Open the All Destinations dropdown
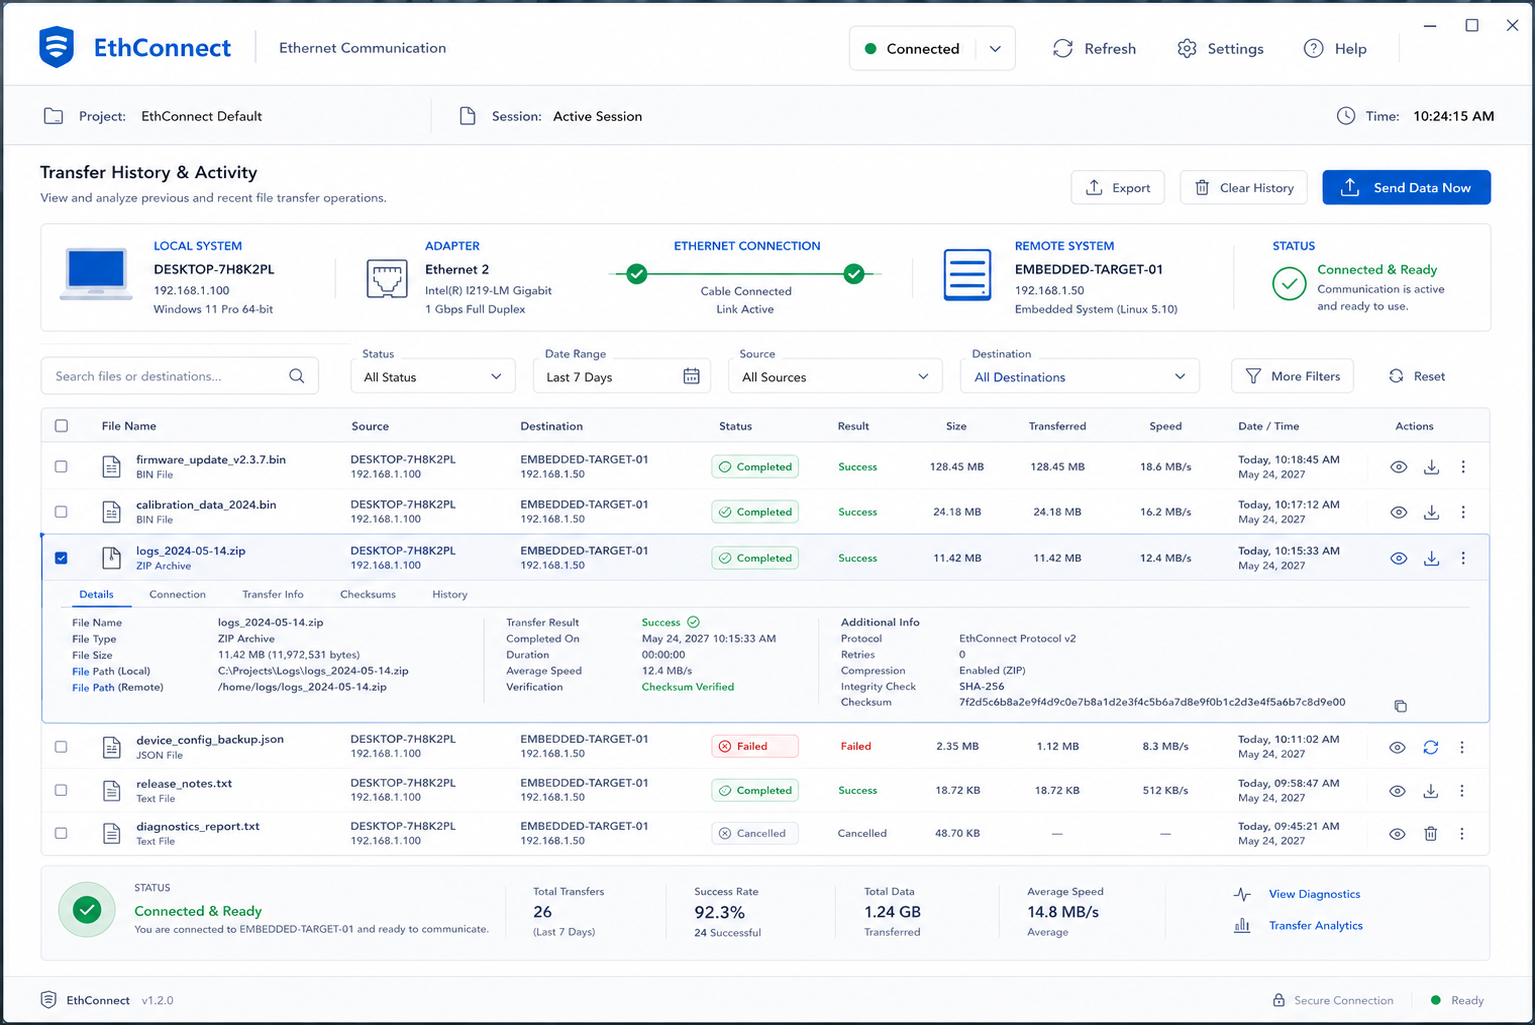The image size is (1535, 1025). point(1080,376)
